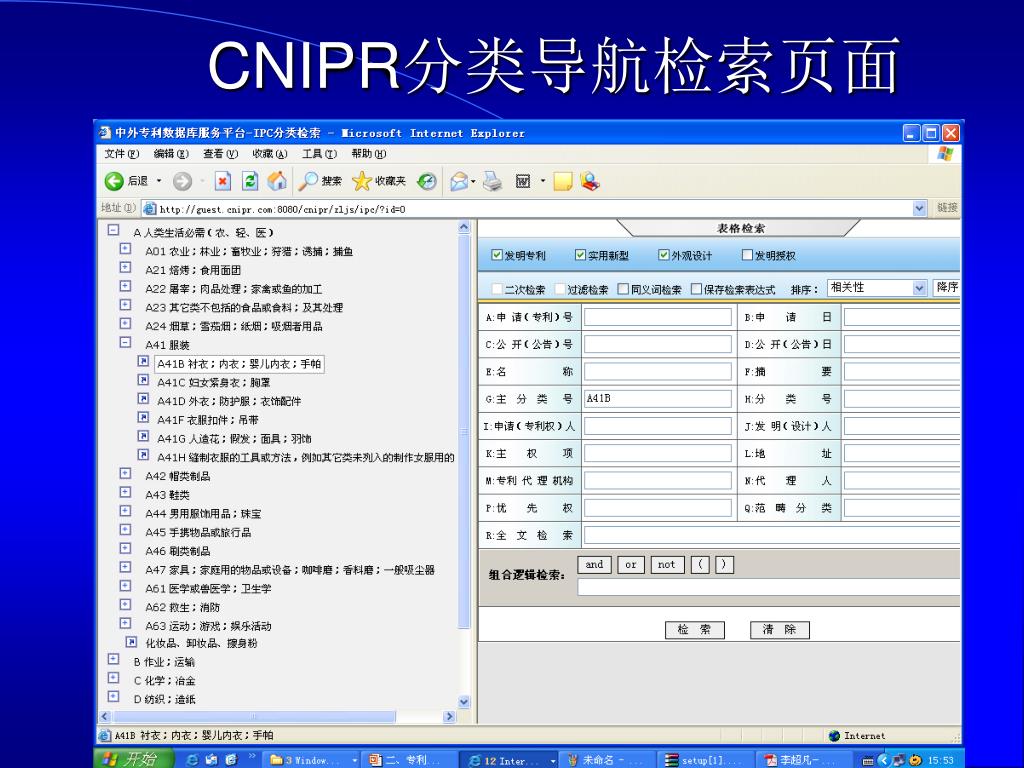Click the Messenger icon in toolbar

[590, 181]
